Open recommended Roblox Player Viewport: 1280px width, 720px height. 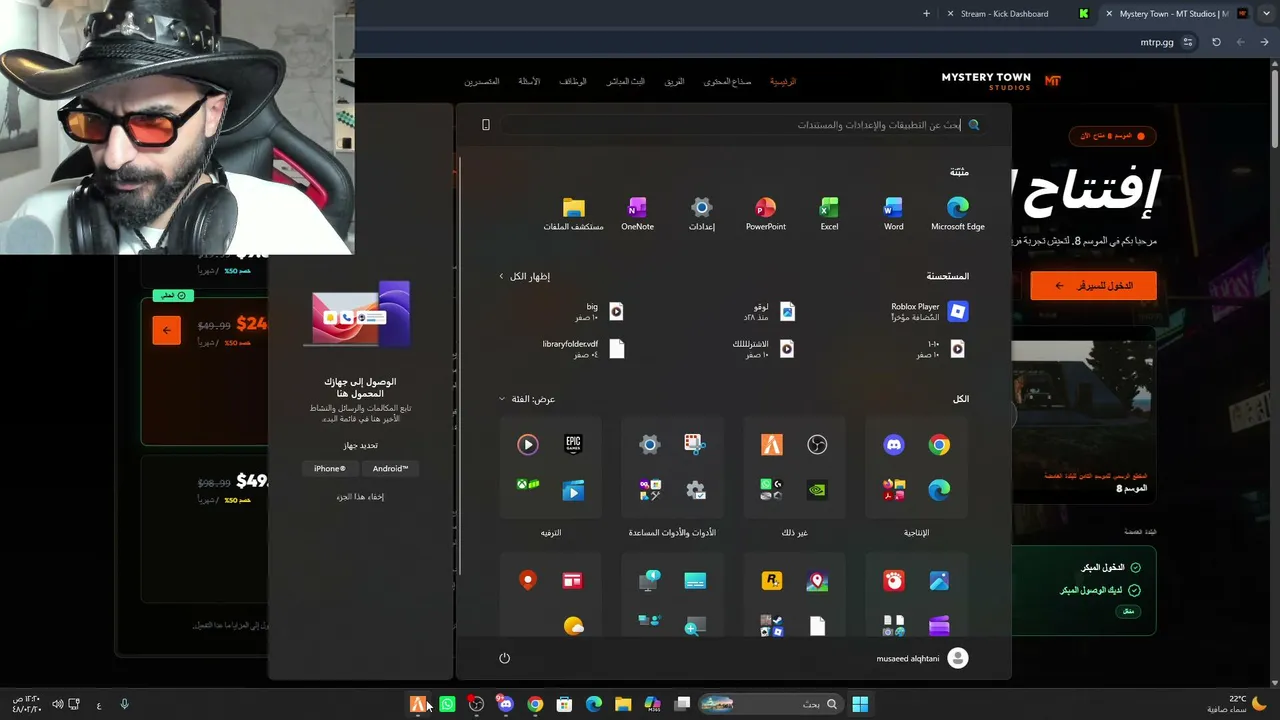tap(929, 312)
